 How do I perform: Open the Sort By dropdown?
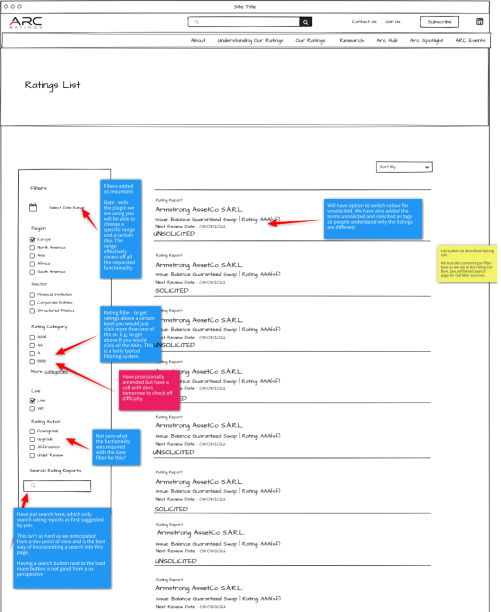click(404, 167)
